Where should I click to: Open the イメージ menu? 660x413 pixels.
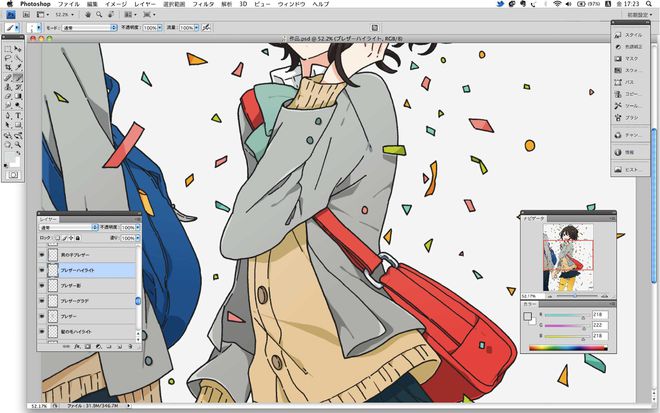coord(116,4)
